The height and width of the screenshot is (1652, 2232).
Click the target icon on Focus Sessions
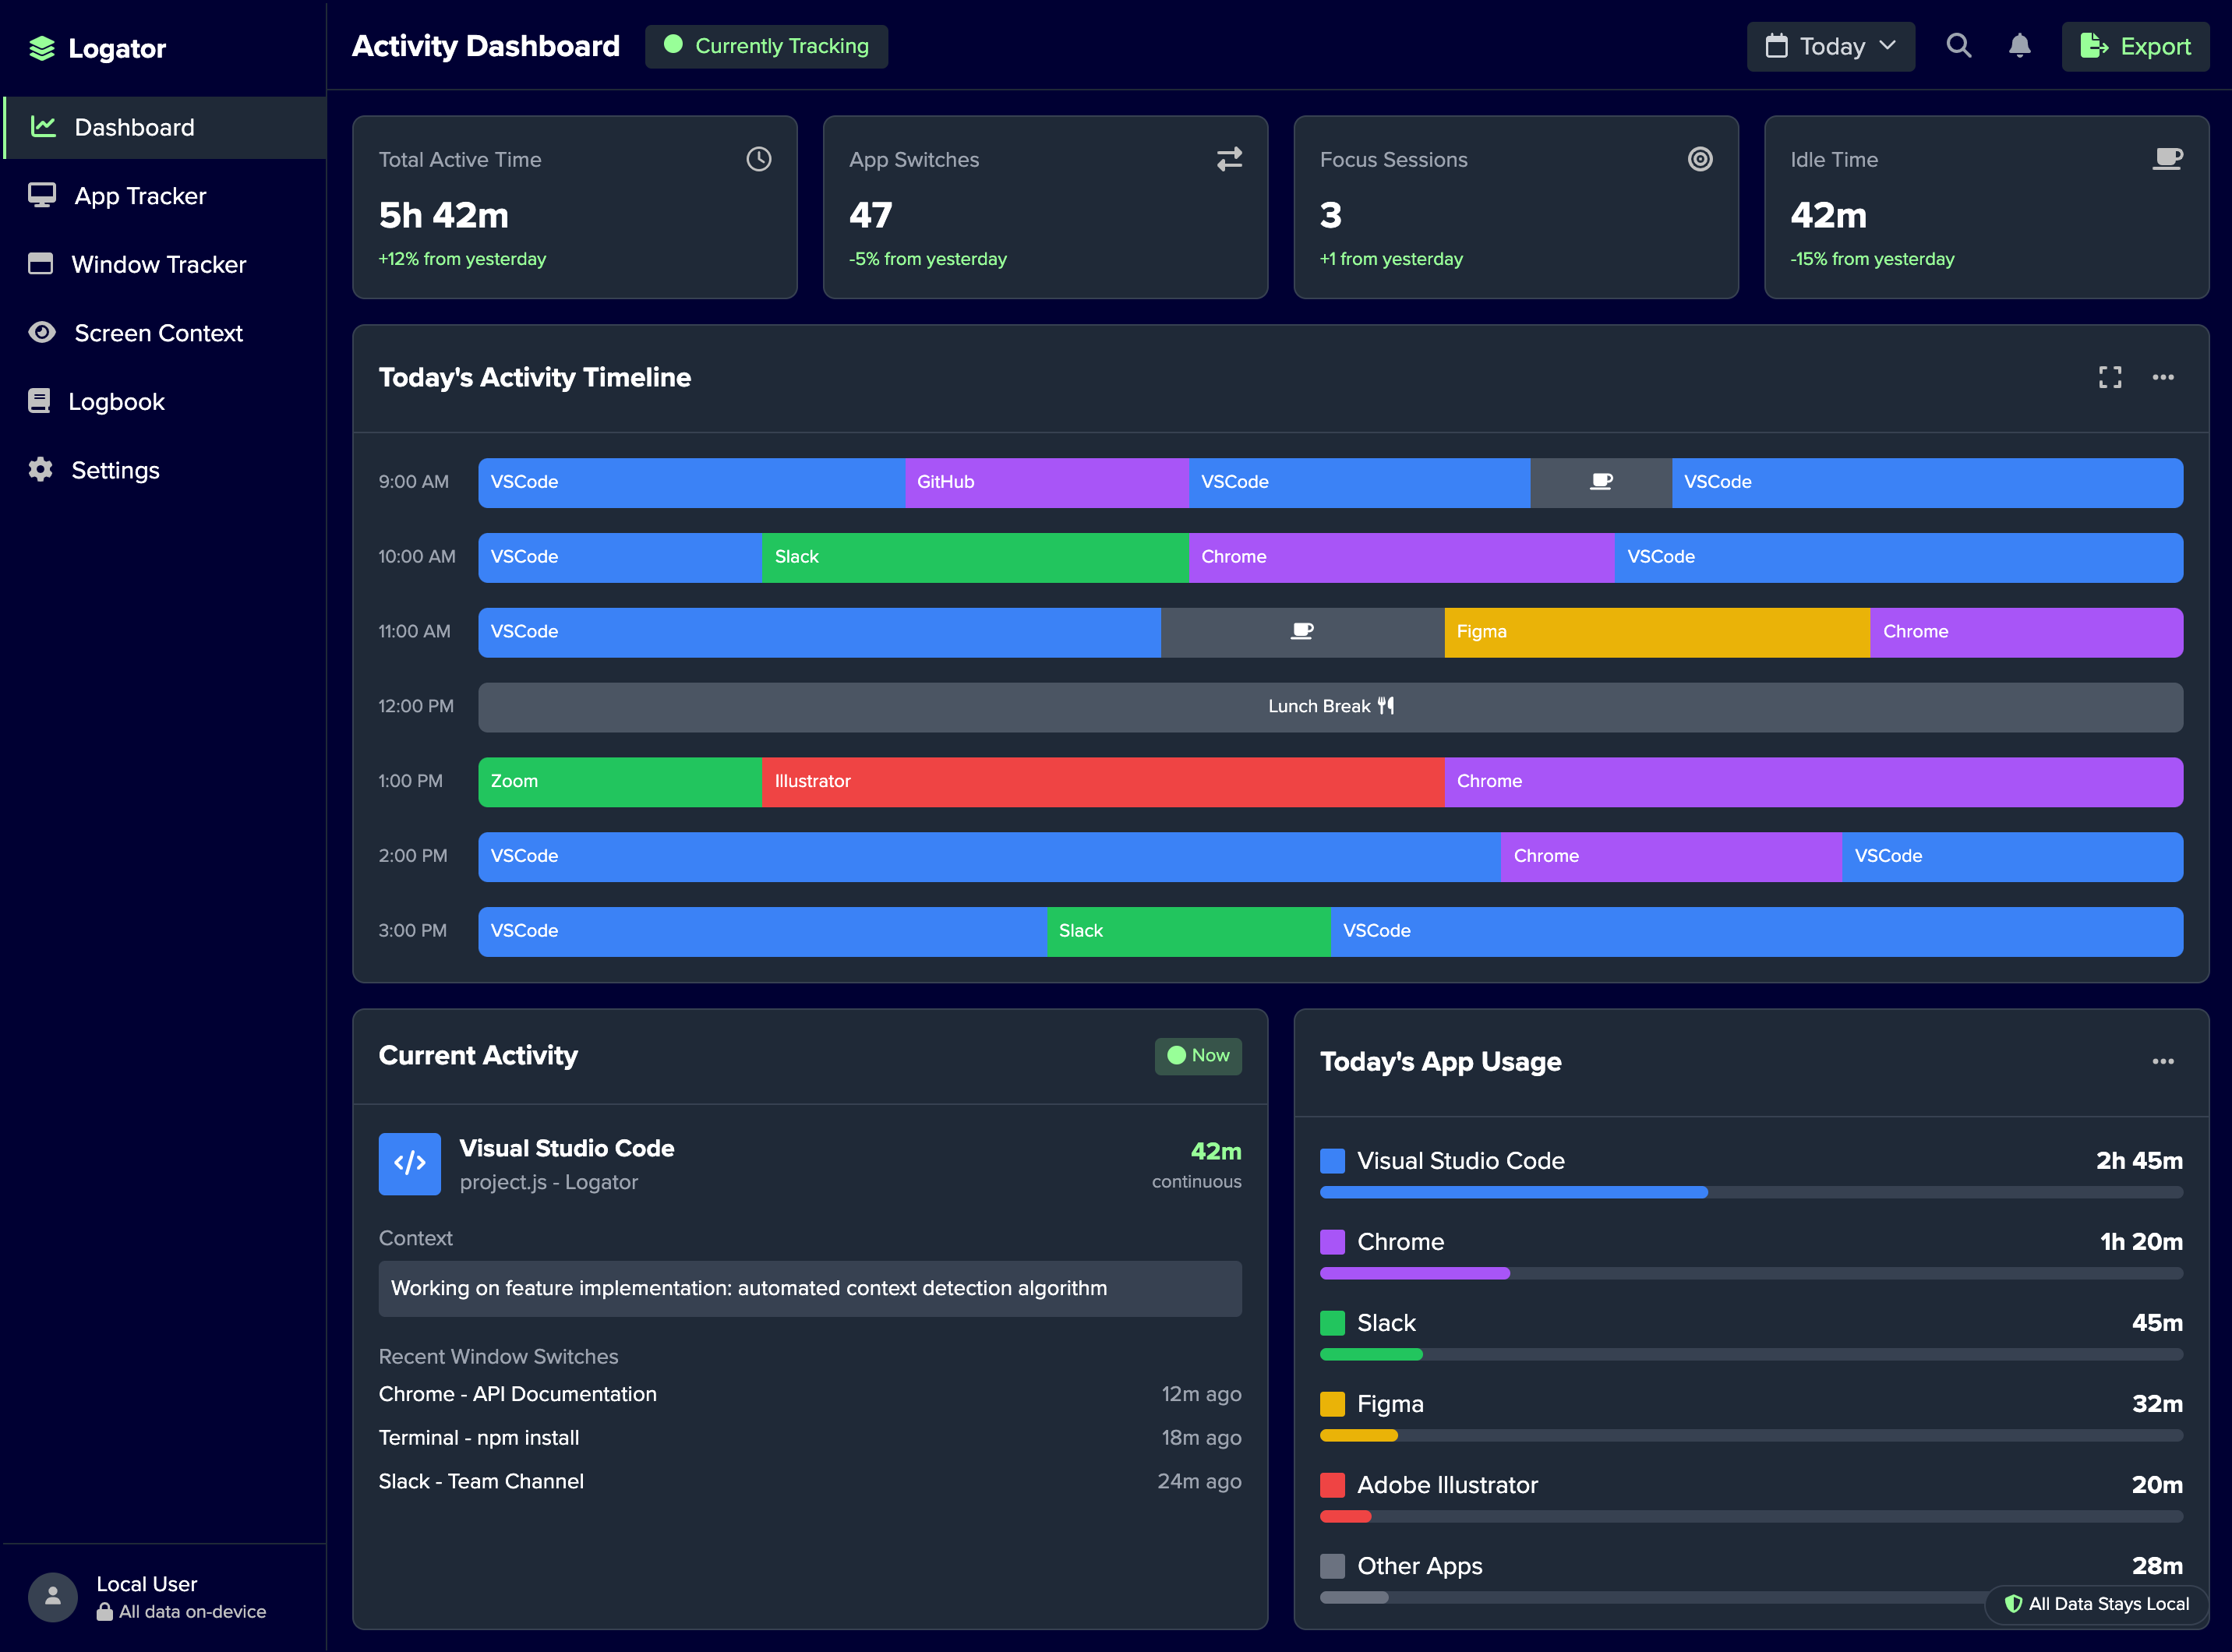tap(1700, 159)
